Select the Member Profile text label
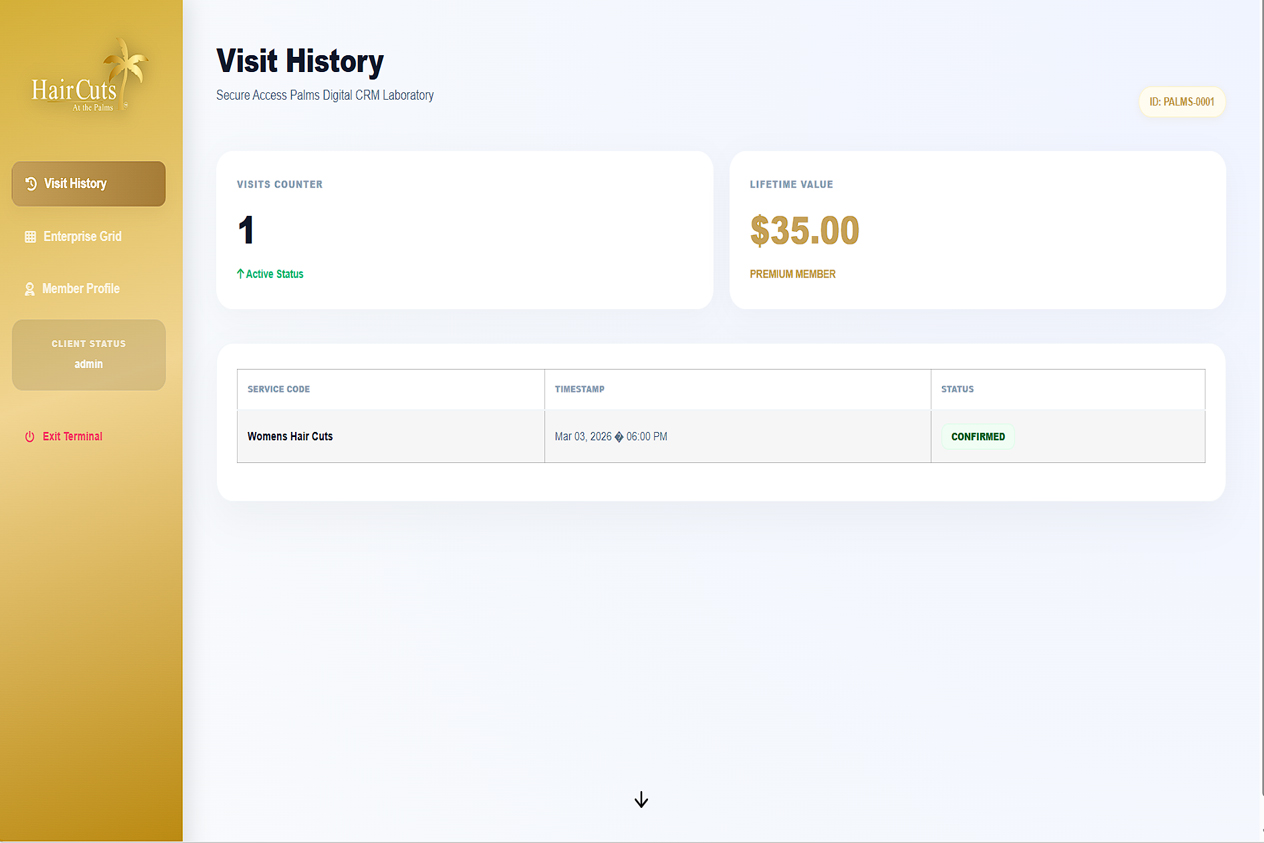 pyautogui.click(x=81, y=289)
